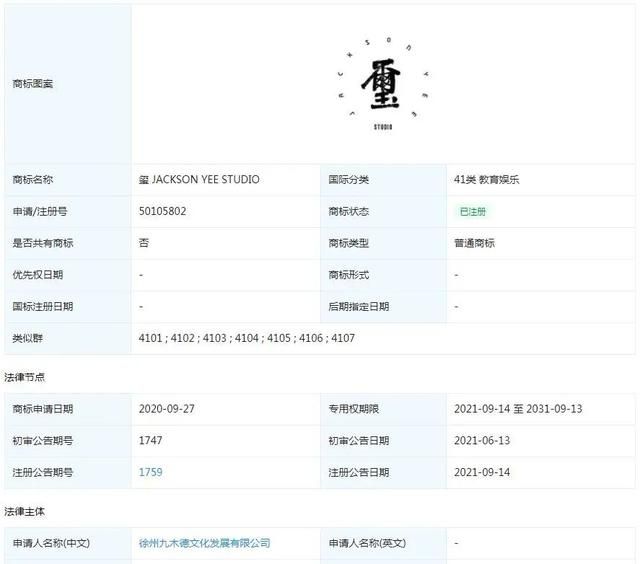Click the trademark type value 普通商标
Image resolution: width=640 pixels, height=564 pixels.
pyautogui.click(x=474, y=243)
